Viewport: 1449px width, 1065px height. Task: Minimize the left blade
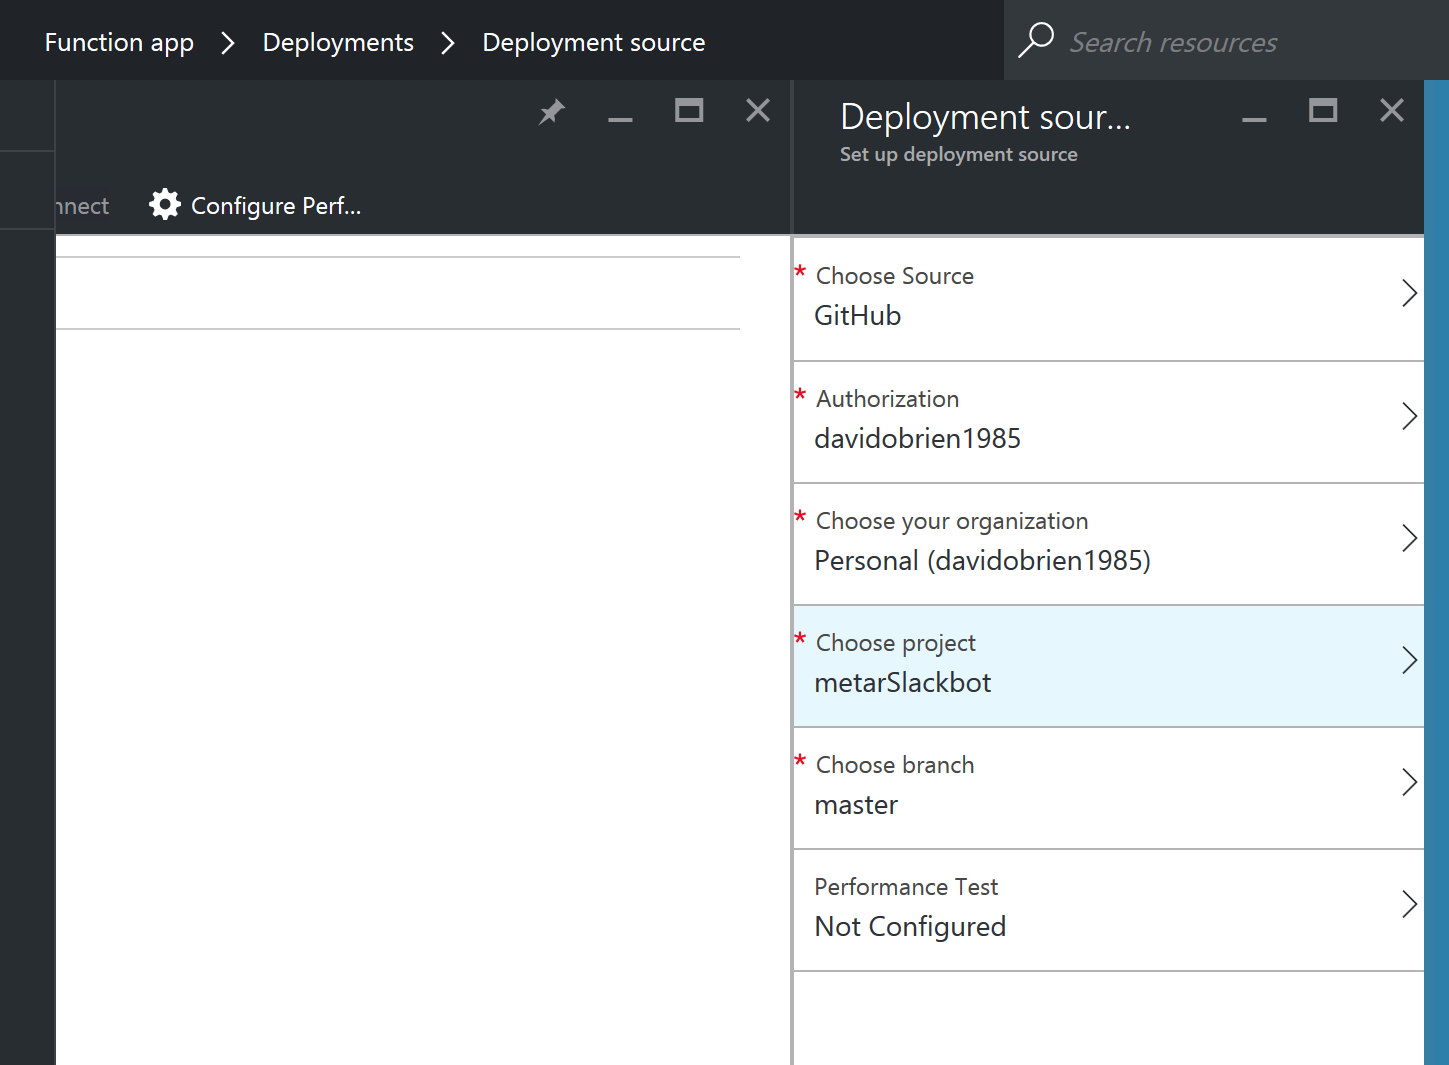(x=620, y=119)
